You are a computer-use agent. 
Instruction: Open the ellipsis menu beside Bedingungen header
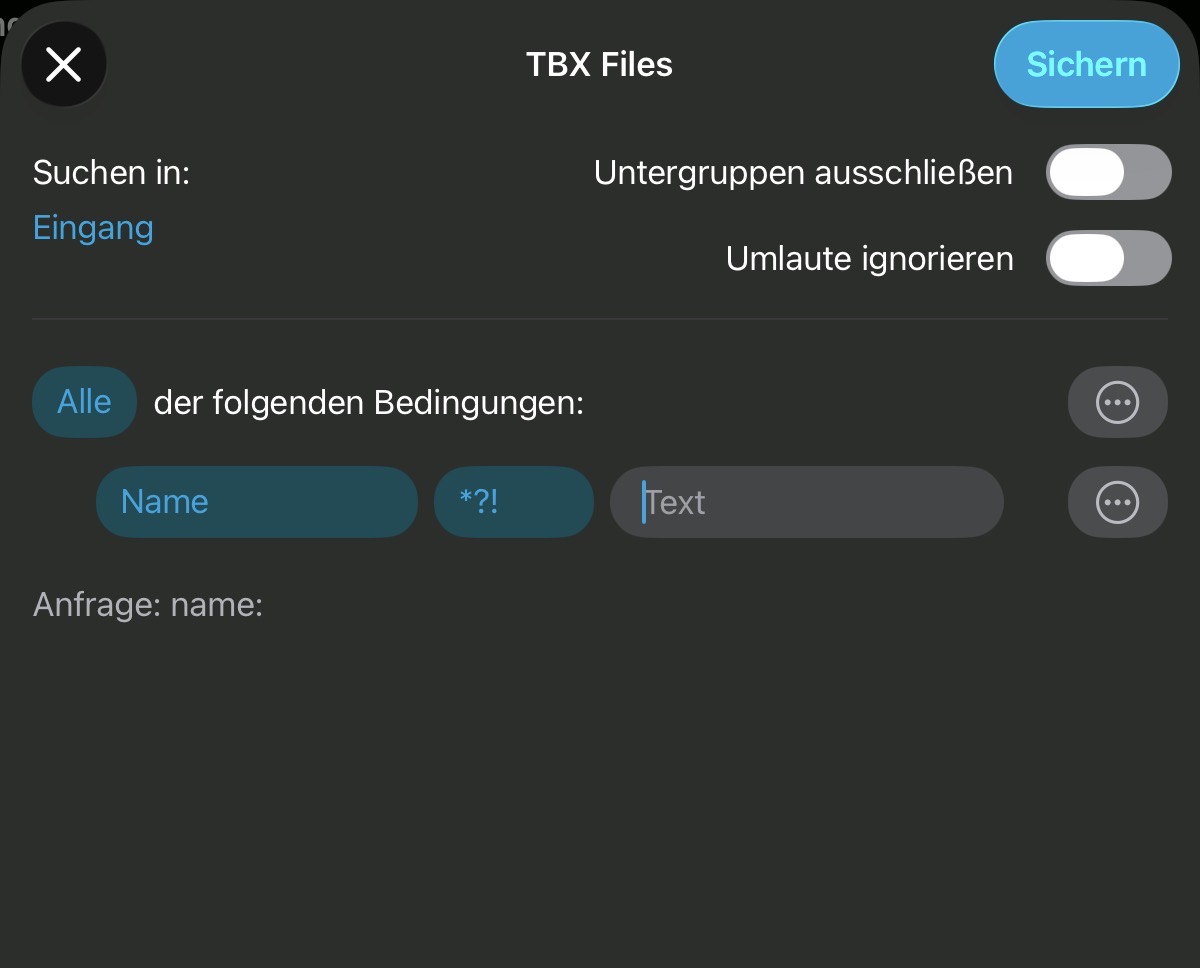(x=1117, y=402)
